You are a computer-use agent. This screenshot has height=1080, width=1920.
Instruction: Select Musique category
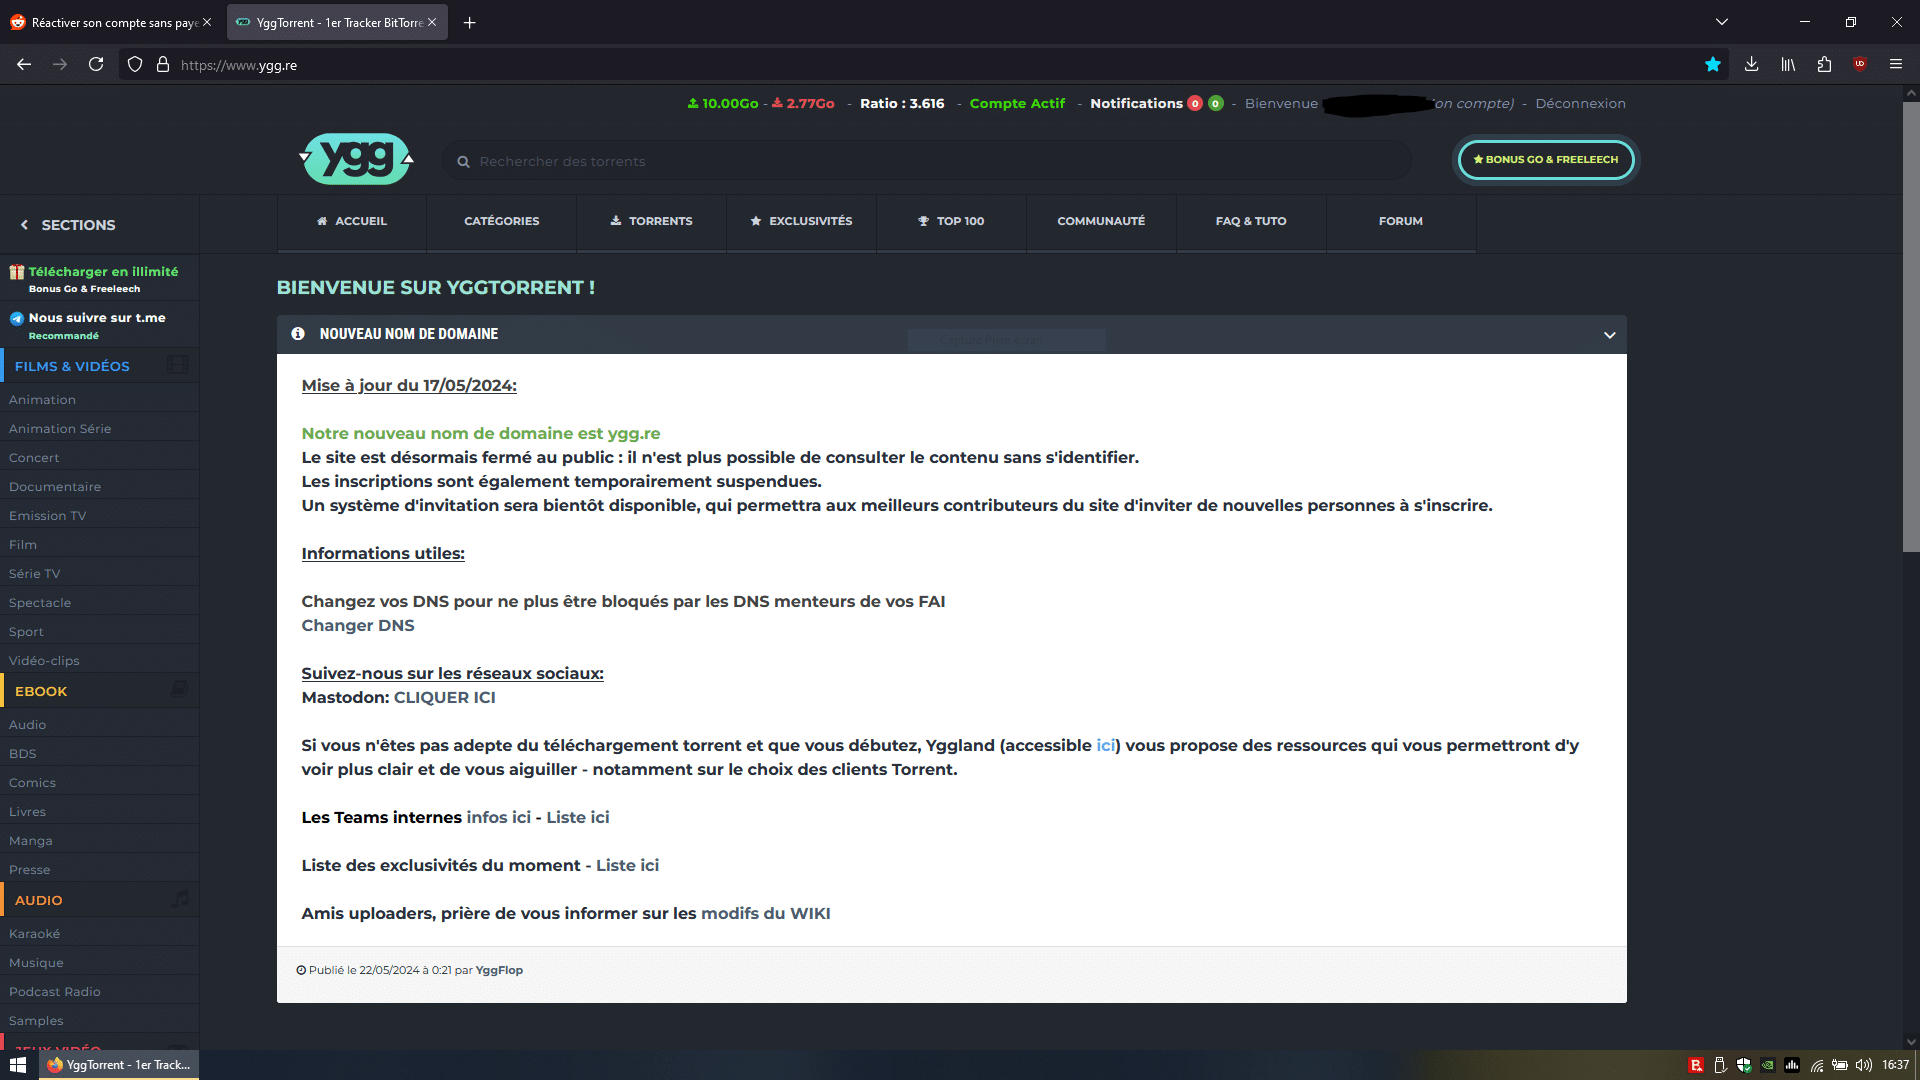[36, 963]
